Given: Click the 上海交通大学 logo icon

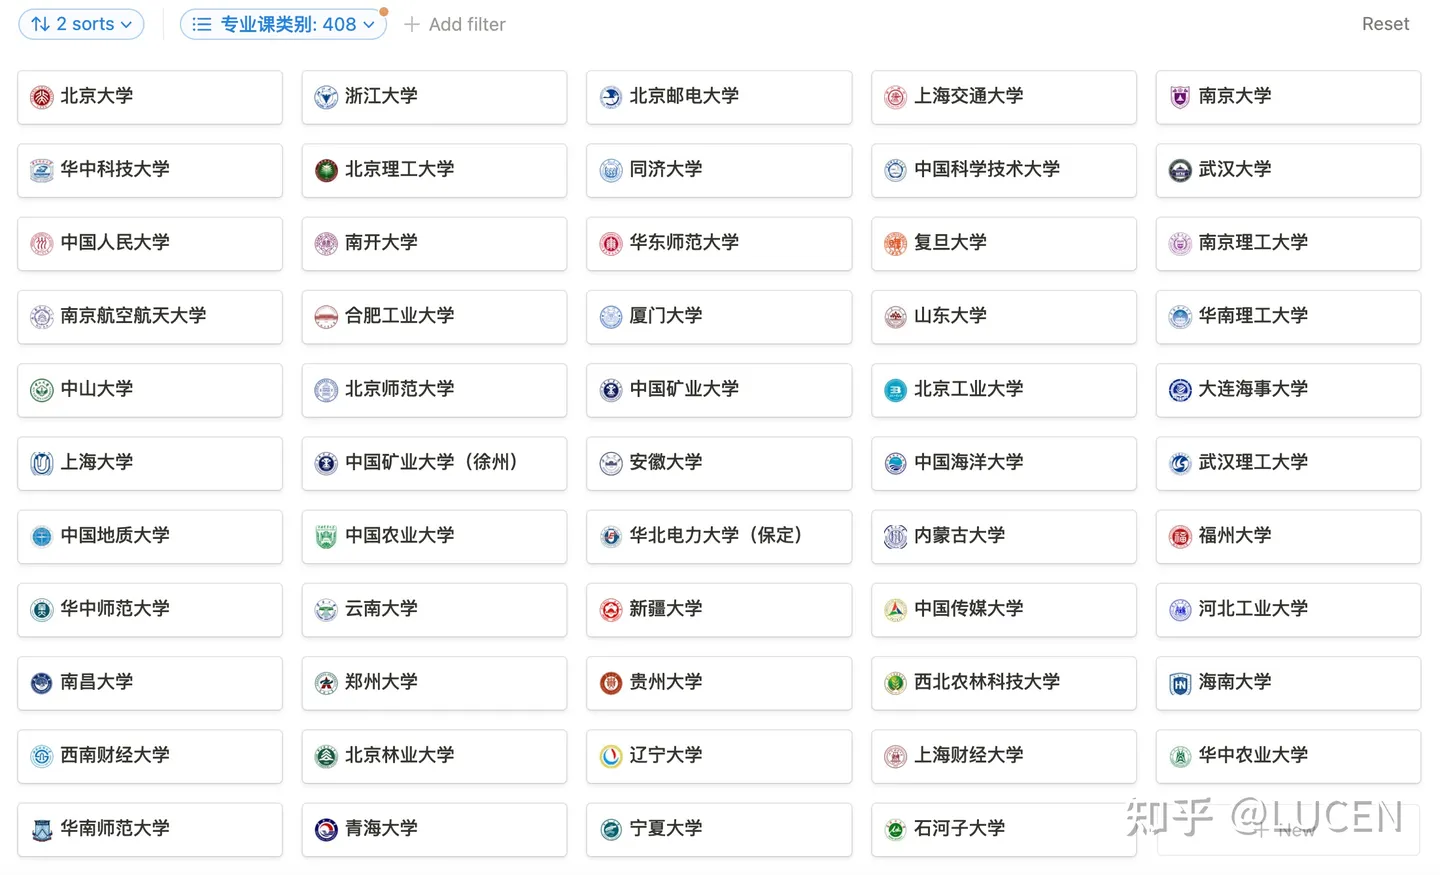Looking at the screenshot, I should pyautogui.click(x=895, y=97).
